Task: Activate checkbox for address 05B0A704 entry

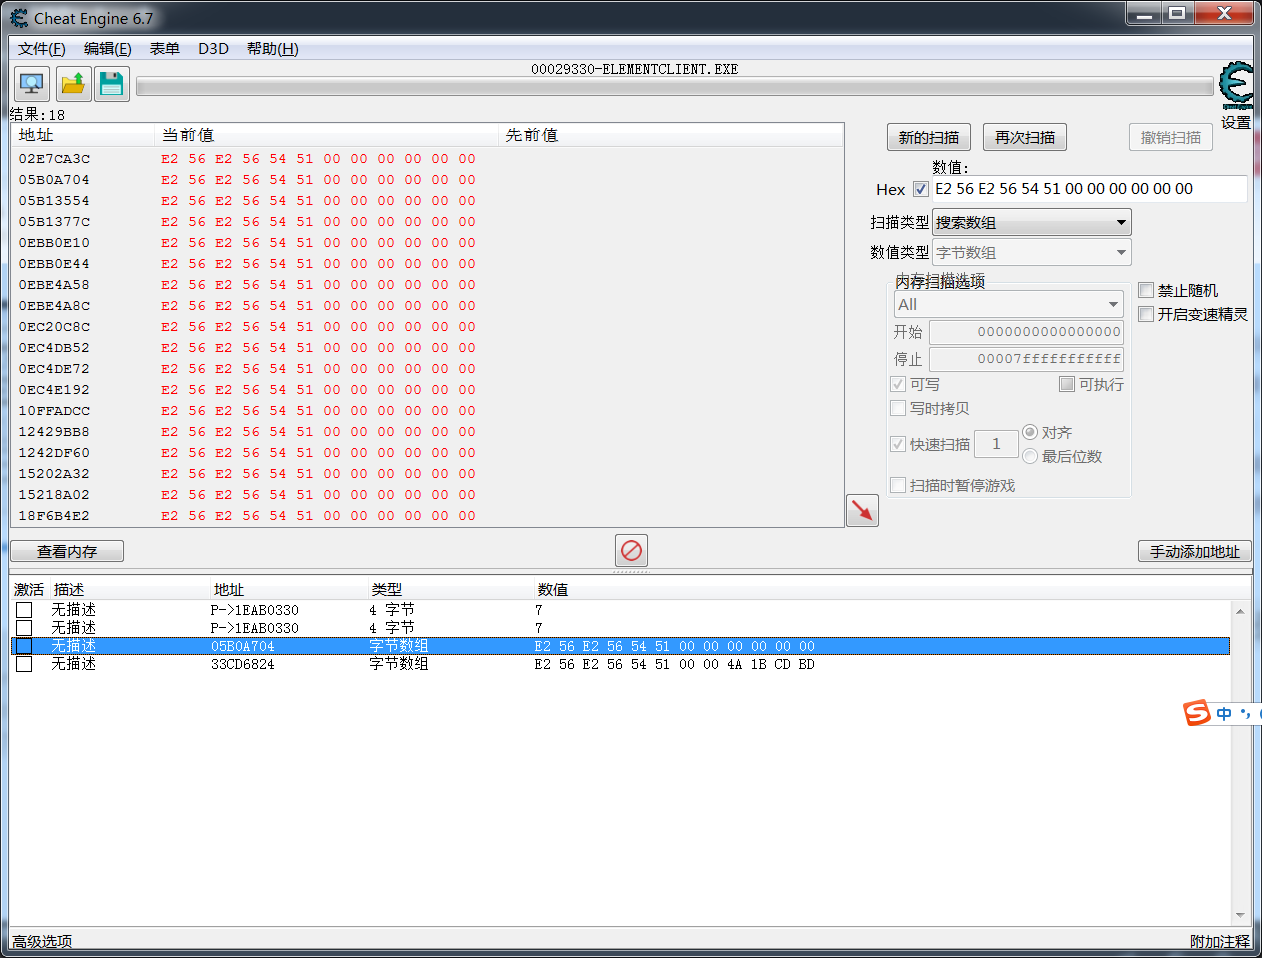Action: pos(24,646)
